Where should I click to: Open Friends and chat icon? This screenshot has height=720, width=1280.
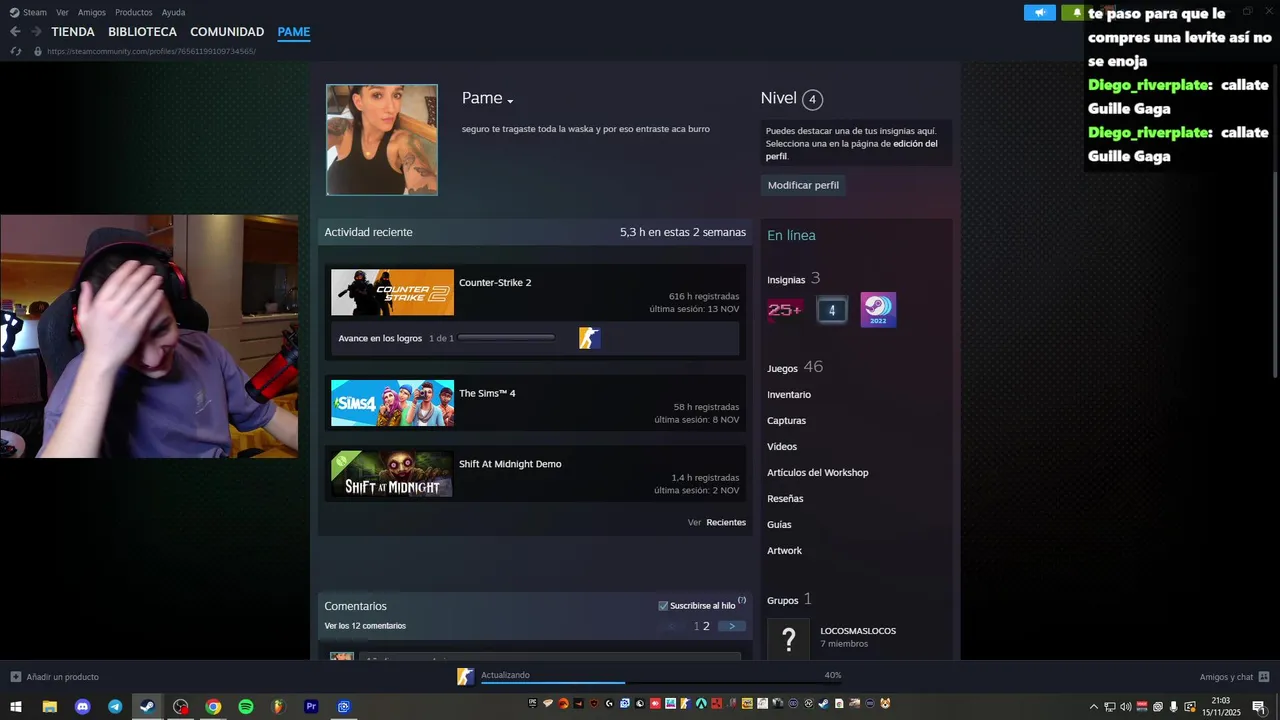tap(1264, 677)
